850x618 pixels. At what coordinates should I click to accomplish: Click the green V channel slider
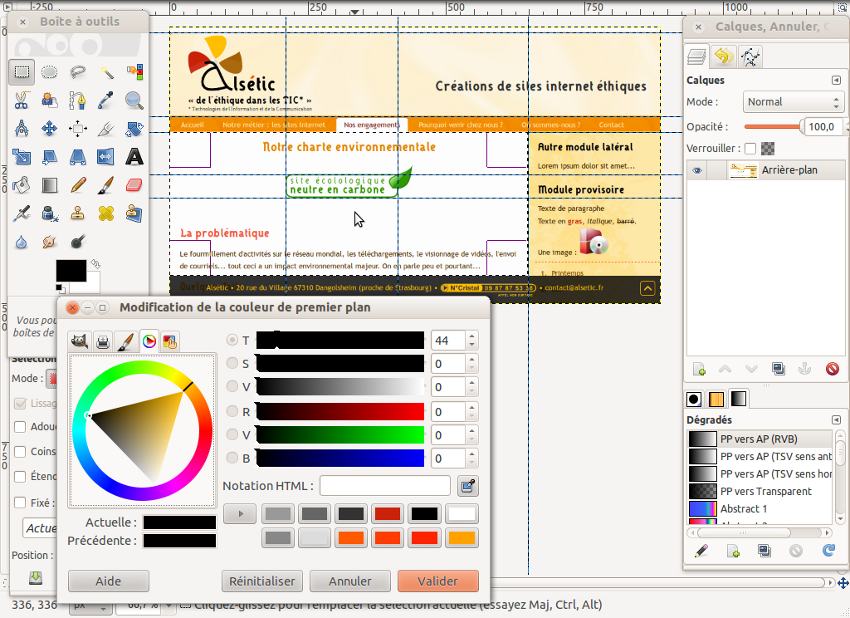click(x=340, y=435)
